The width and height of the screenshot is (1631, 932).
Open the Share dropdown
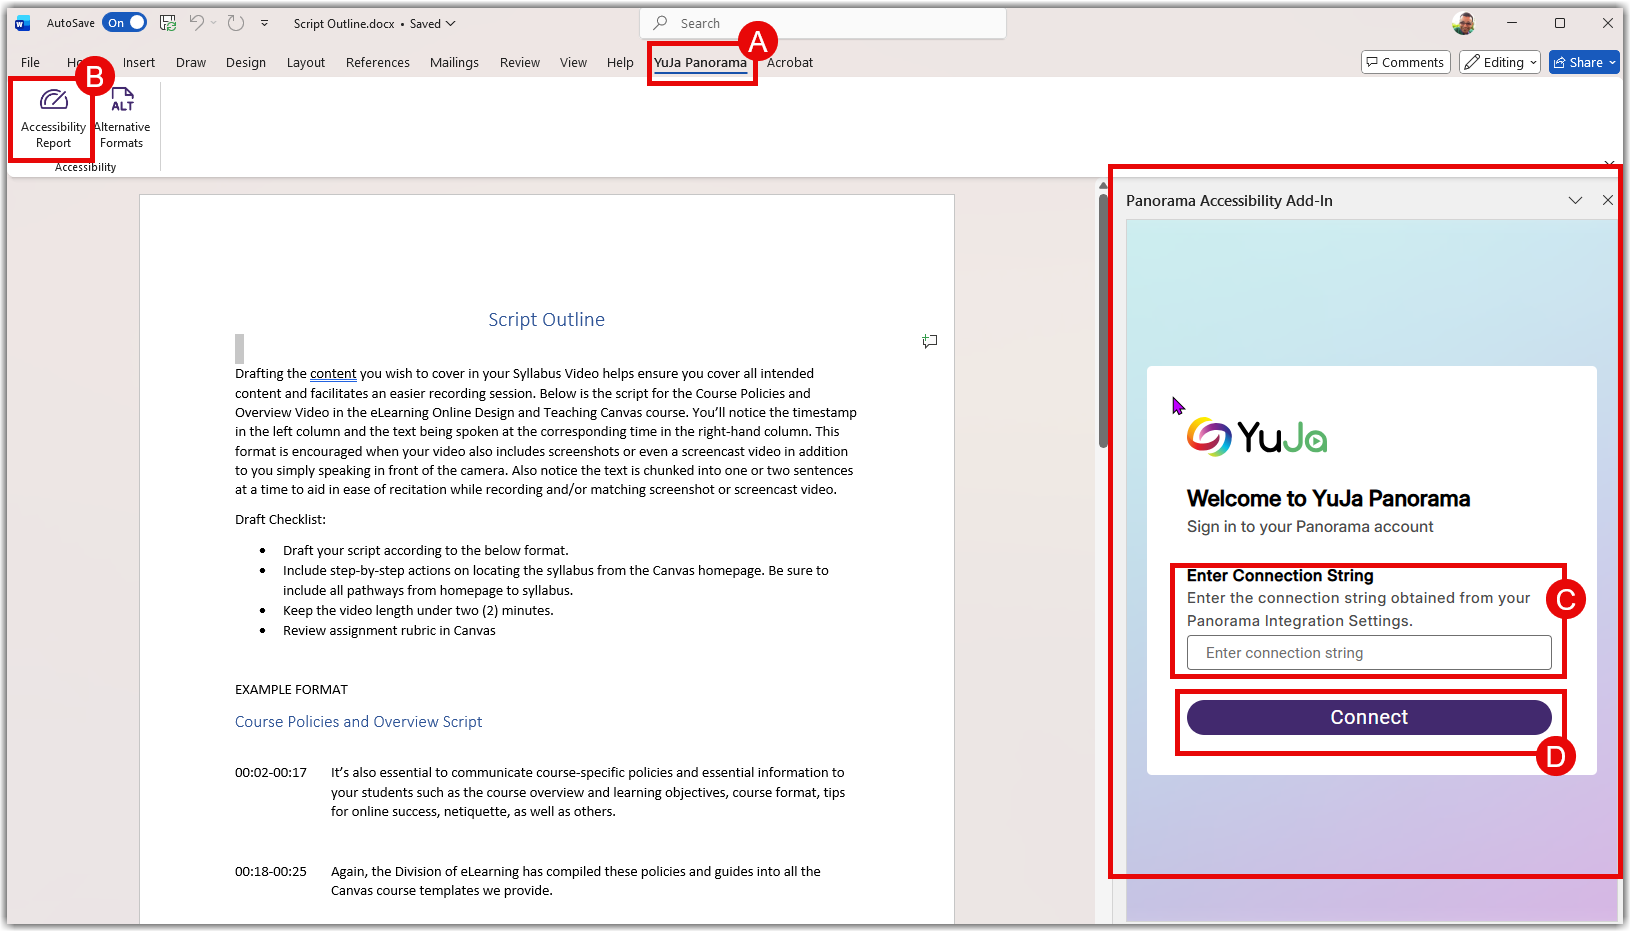point(1584,62)
